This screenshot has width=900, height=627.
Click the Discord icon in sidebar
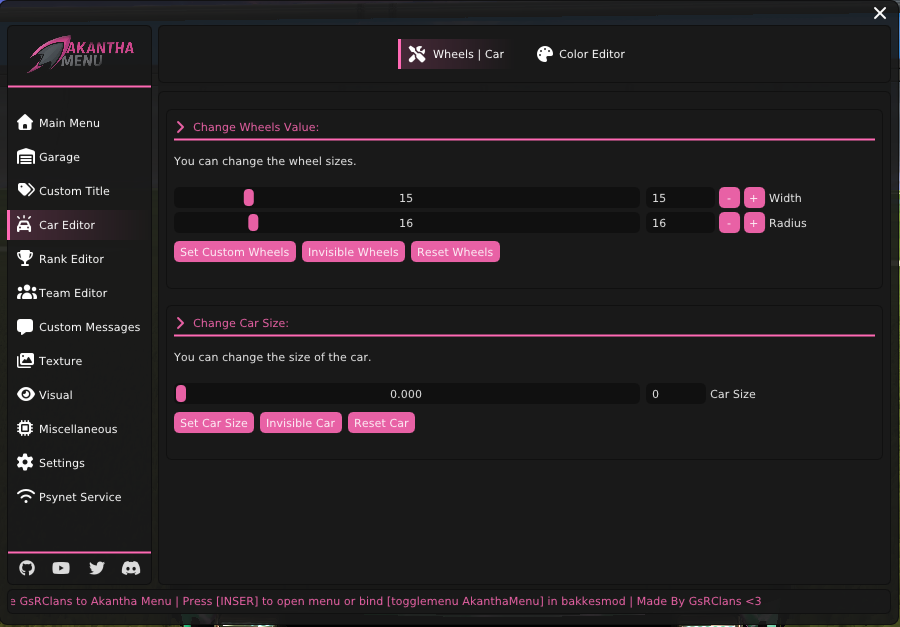coord(130,568)
